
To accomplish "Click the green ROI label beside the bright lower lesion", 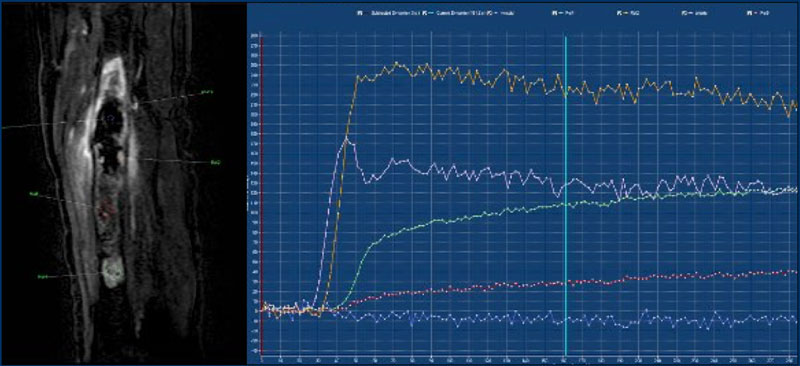I will pyautogui.click(x=43, y=276).
